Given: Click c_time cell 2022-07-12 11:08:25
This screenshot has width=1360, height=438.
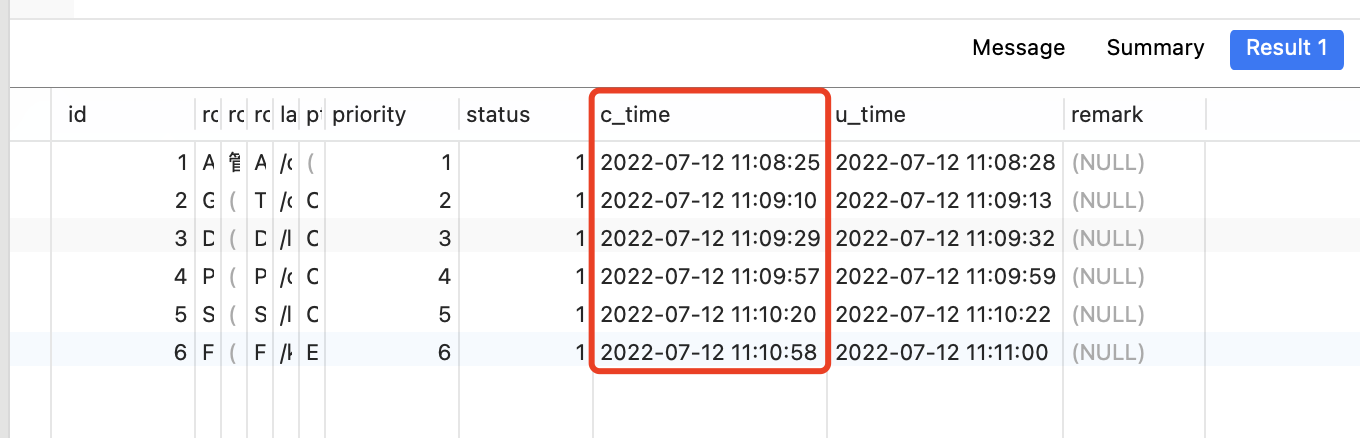Looking at the screenshot, I should [x=709, y=163].
